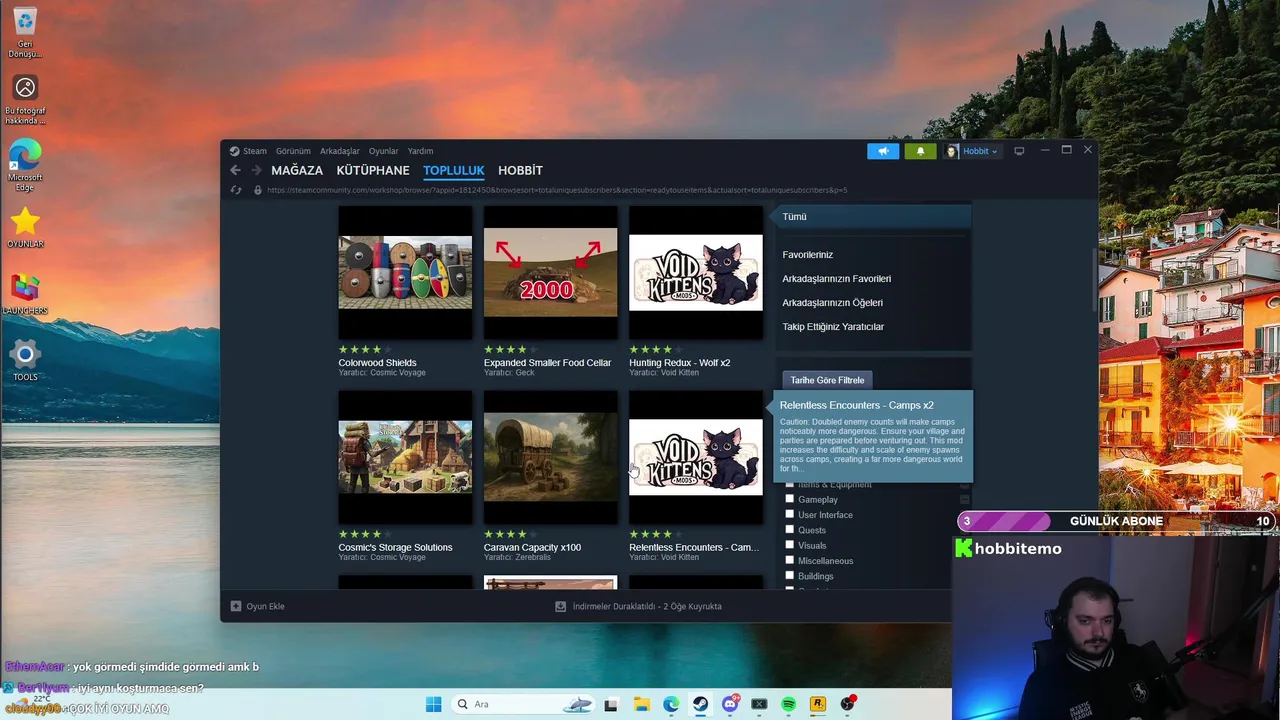Open OBS Studio from the taskbar
This screenshot has height=720, width=1280.
(x=848, y=704)
